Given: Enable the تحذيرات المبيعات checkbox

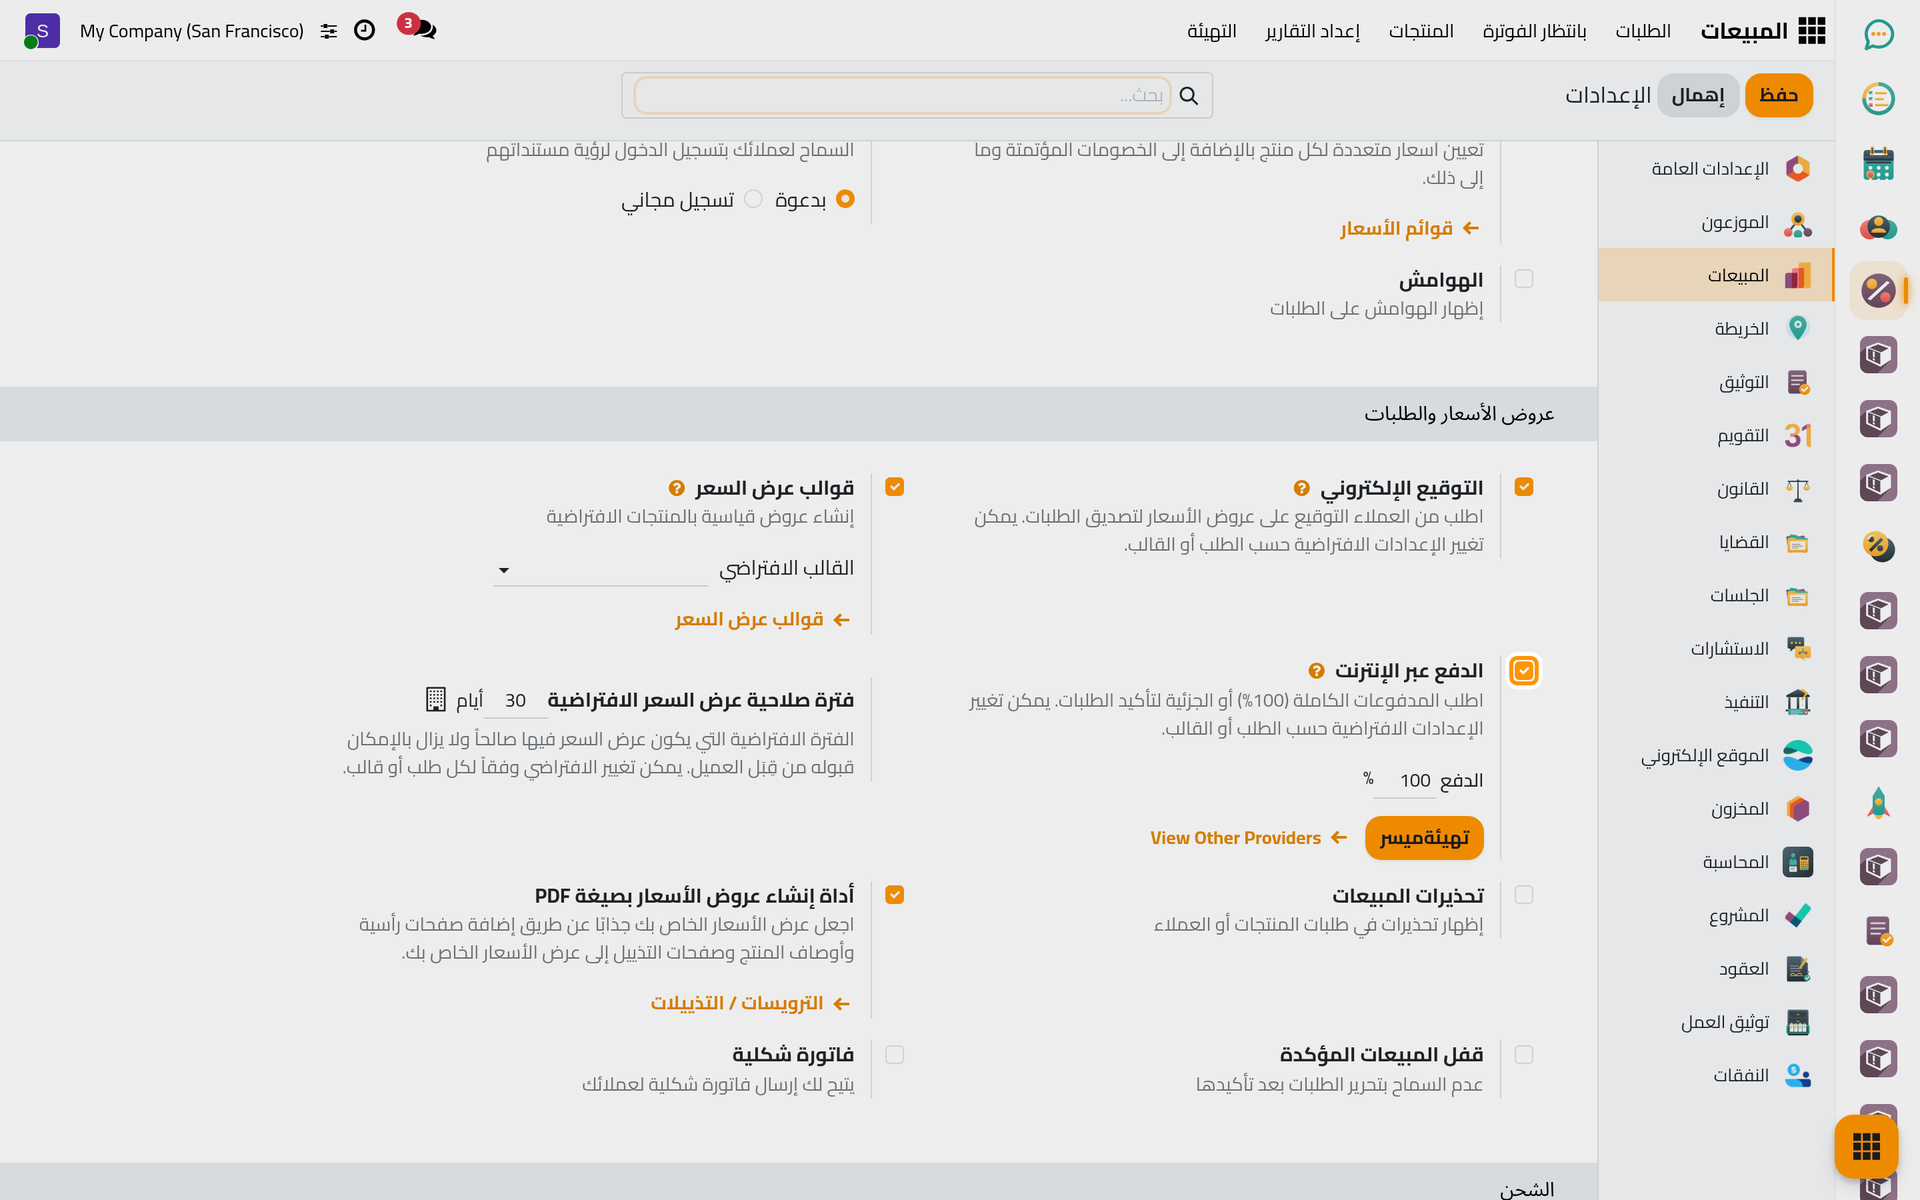Looking at the screenshot, I should click(x=1524, y=895).
